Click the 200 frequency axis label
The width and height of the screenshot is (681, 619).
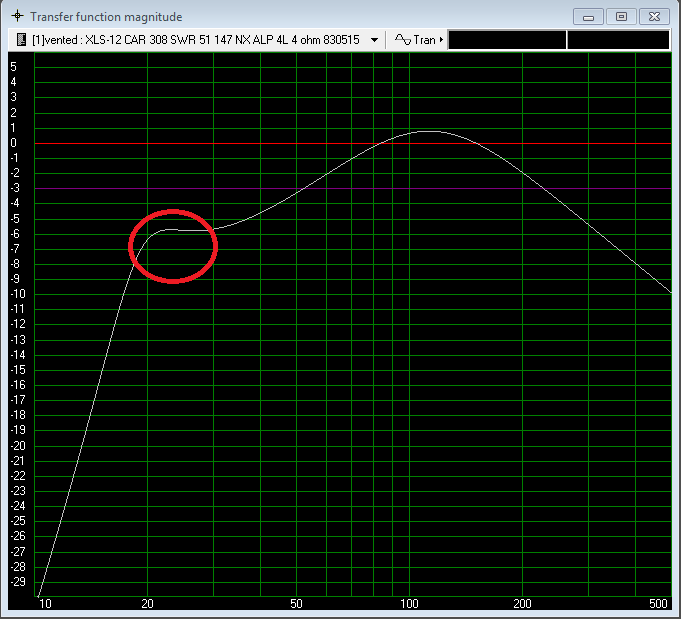(522, 603)
